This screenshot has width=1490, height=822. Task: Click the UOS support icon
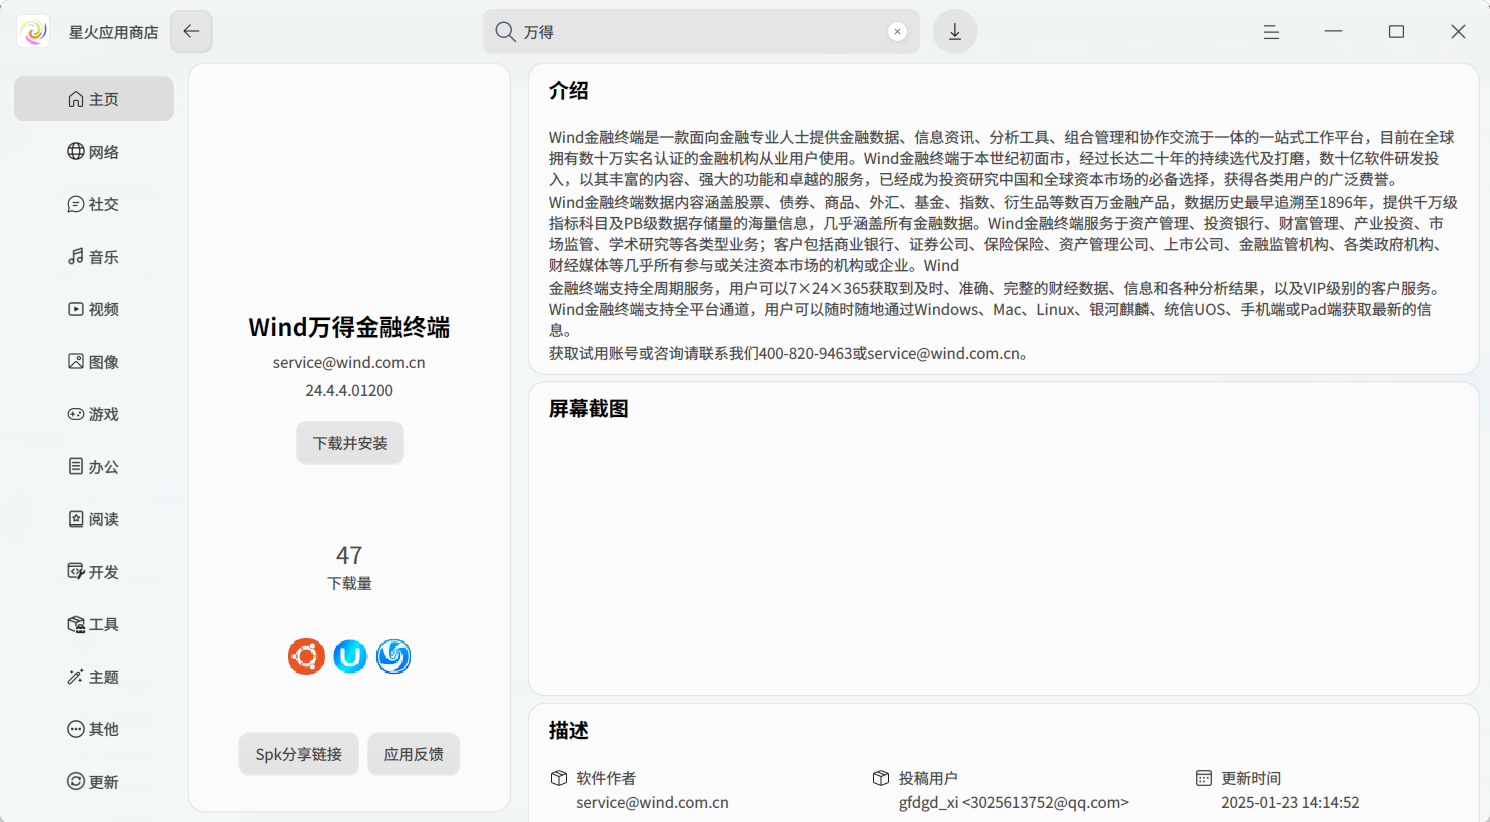coord(350,656)
